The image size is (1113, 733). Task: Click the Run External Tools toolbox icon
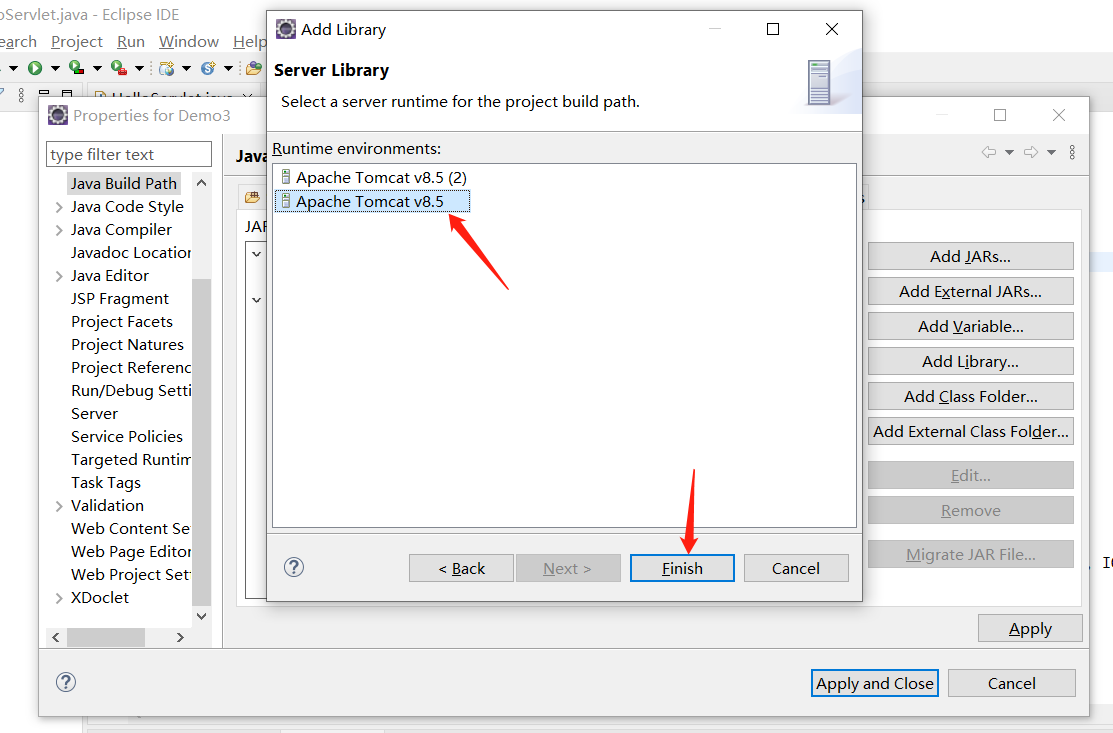(119, 68)
